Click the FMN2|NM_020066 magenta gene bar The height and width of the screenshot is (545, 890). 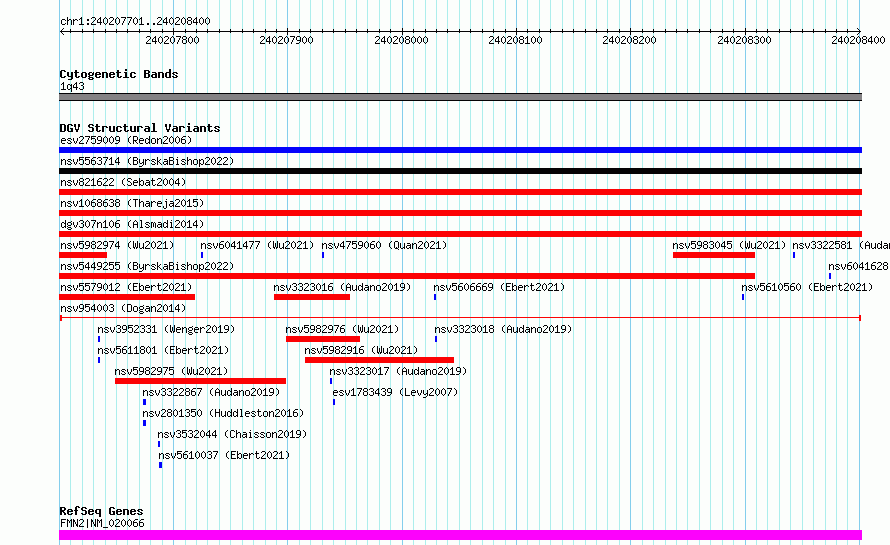click(x=460, y=535)
